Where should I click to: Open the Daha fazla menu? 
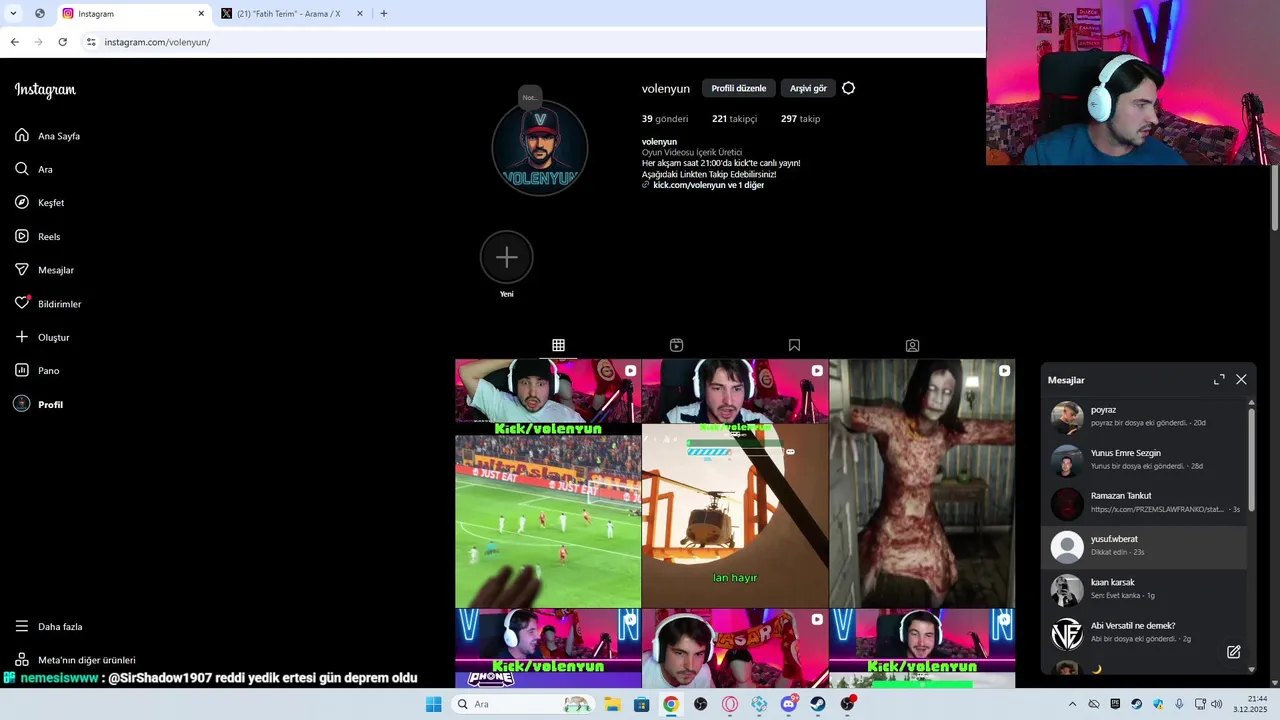(x=48, y=627)
